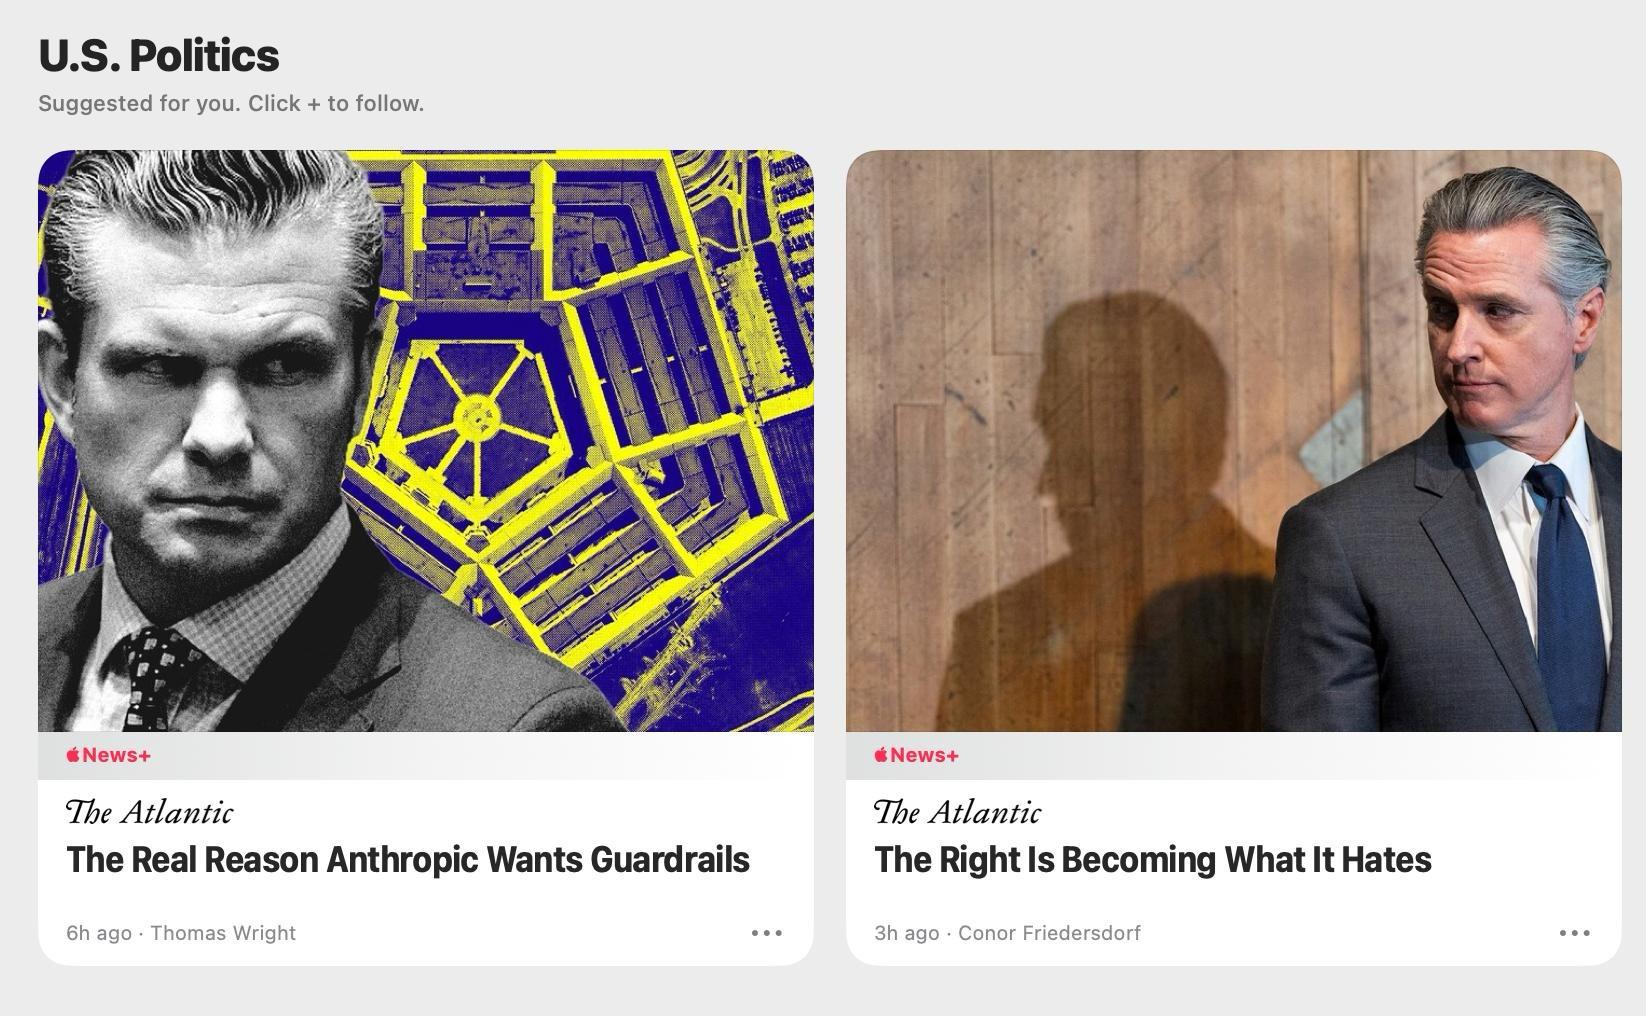Click the "3h ago" timestamp
1646x1016 pixels.
(907, 933)
